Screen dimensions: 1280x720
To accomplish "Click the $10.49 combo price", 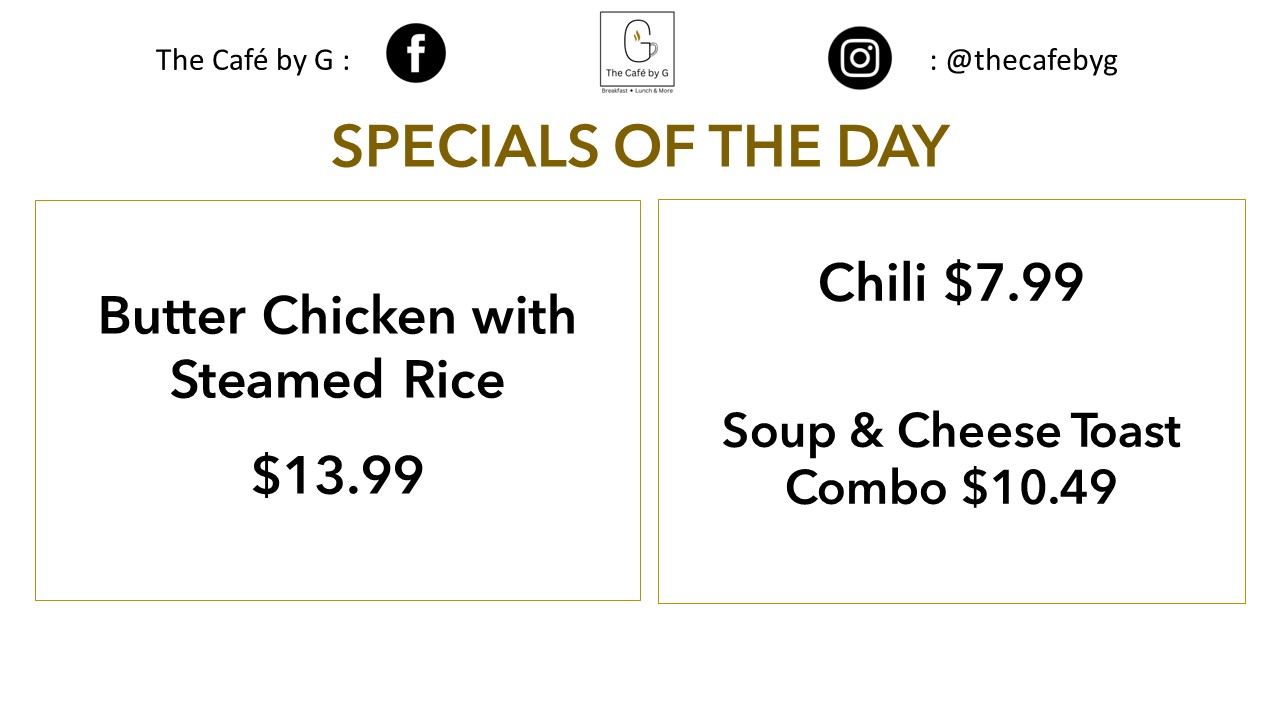I will 1039,488.
